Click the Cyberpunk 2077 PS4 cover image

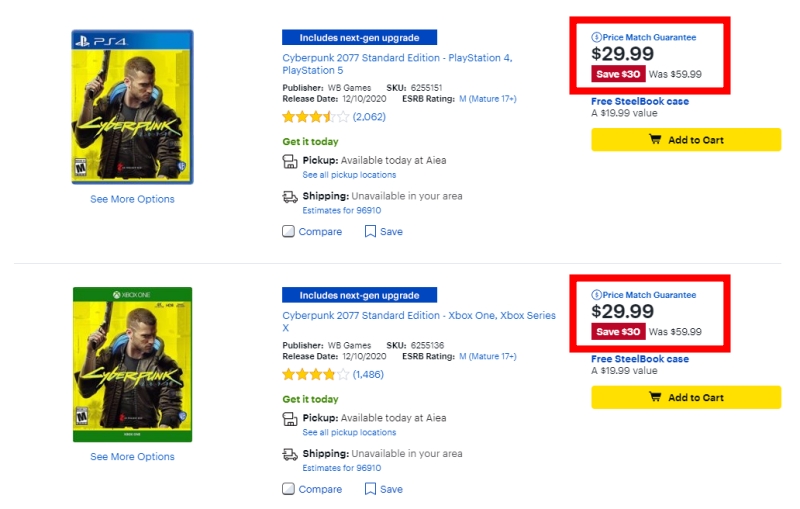click(x=132, y=107)
